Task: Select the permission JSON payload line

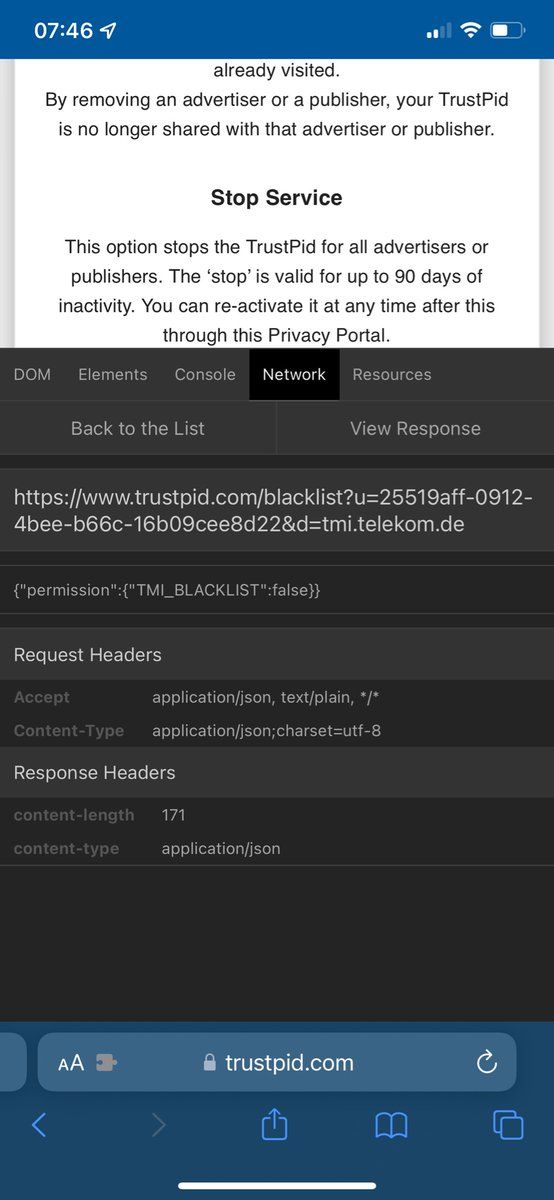Action: tap(167, 591)
